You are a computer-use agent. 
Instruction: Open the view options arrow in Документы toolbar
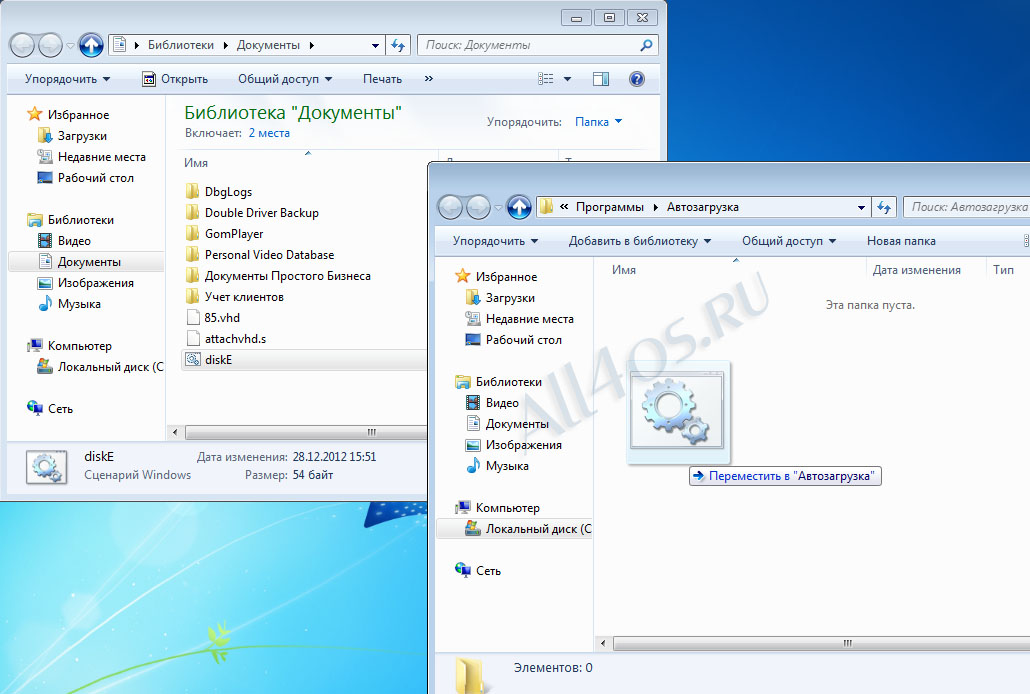[568, 79]
